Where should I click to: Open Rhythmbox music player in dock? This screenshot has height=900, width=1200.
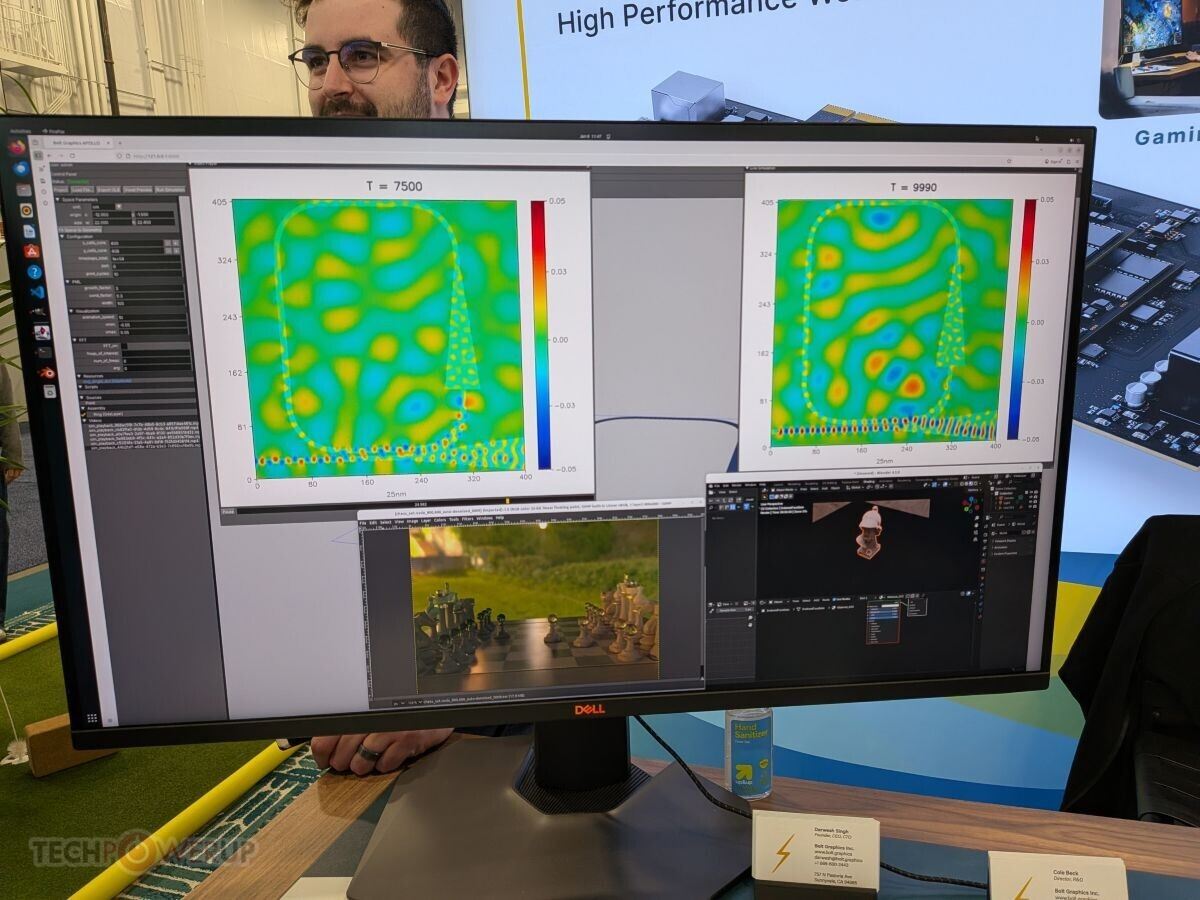point(26,210)
